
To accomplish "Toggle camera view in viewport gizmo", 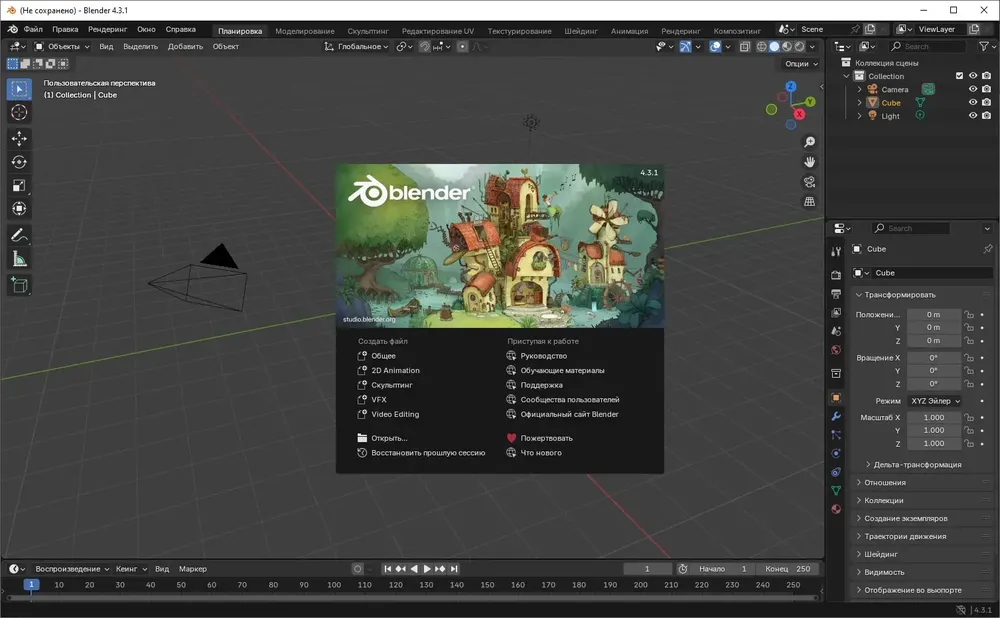I will [x=809, y=182].
